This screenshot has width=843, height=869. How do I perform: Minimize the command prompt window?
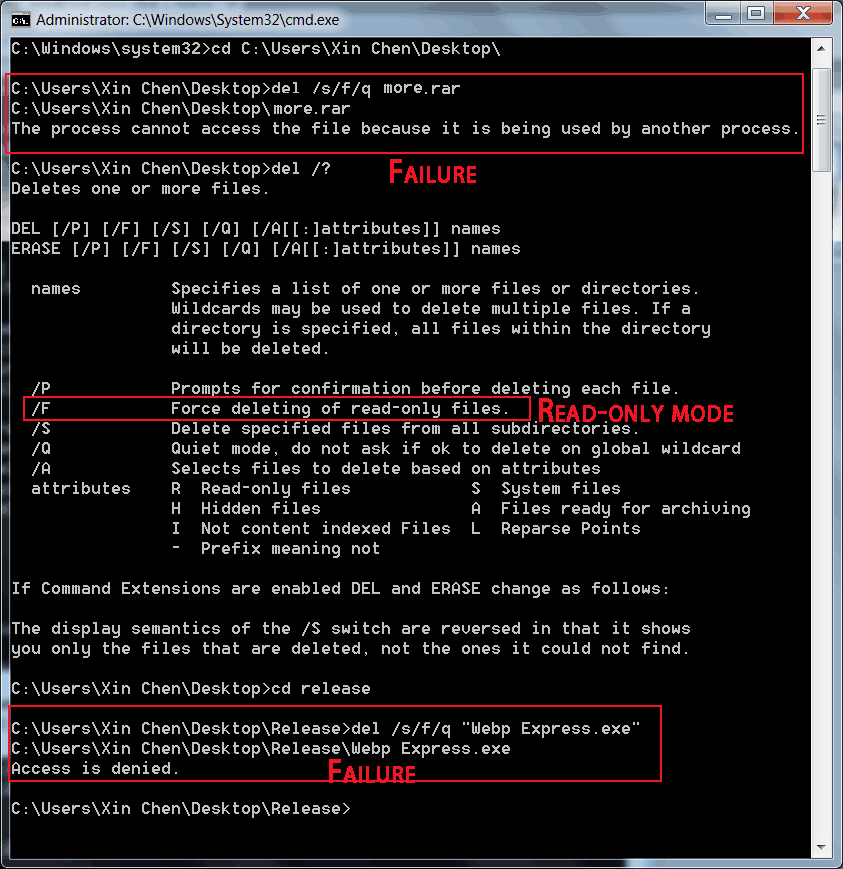point(723,13)
